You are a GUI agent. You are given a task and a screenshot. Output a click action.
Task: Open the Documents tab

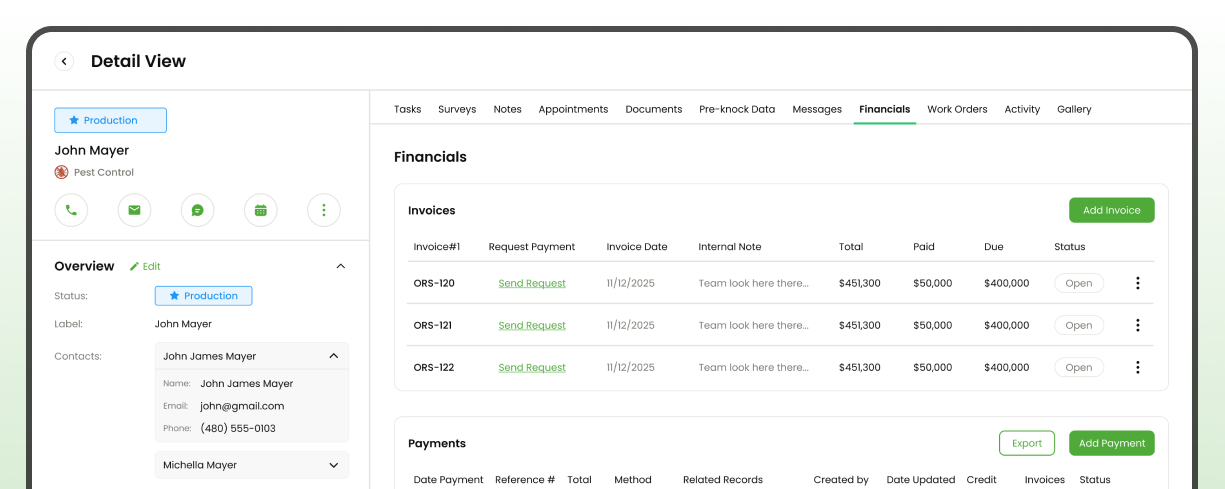(x=654, y=109)
